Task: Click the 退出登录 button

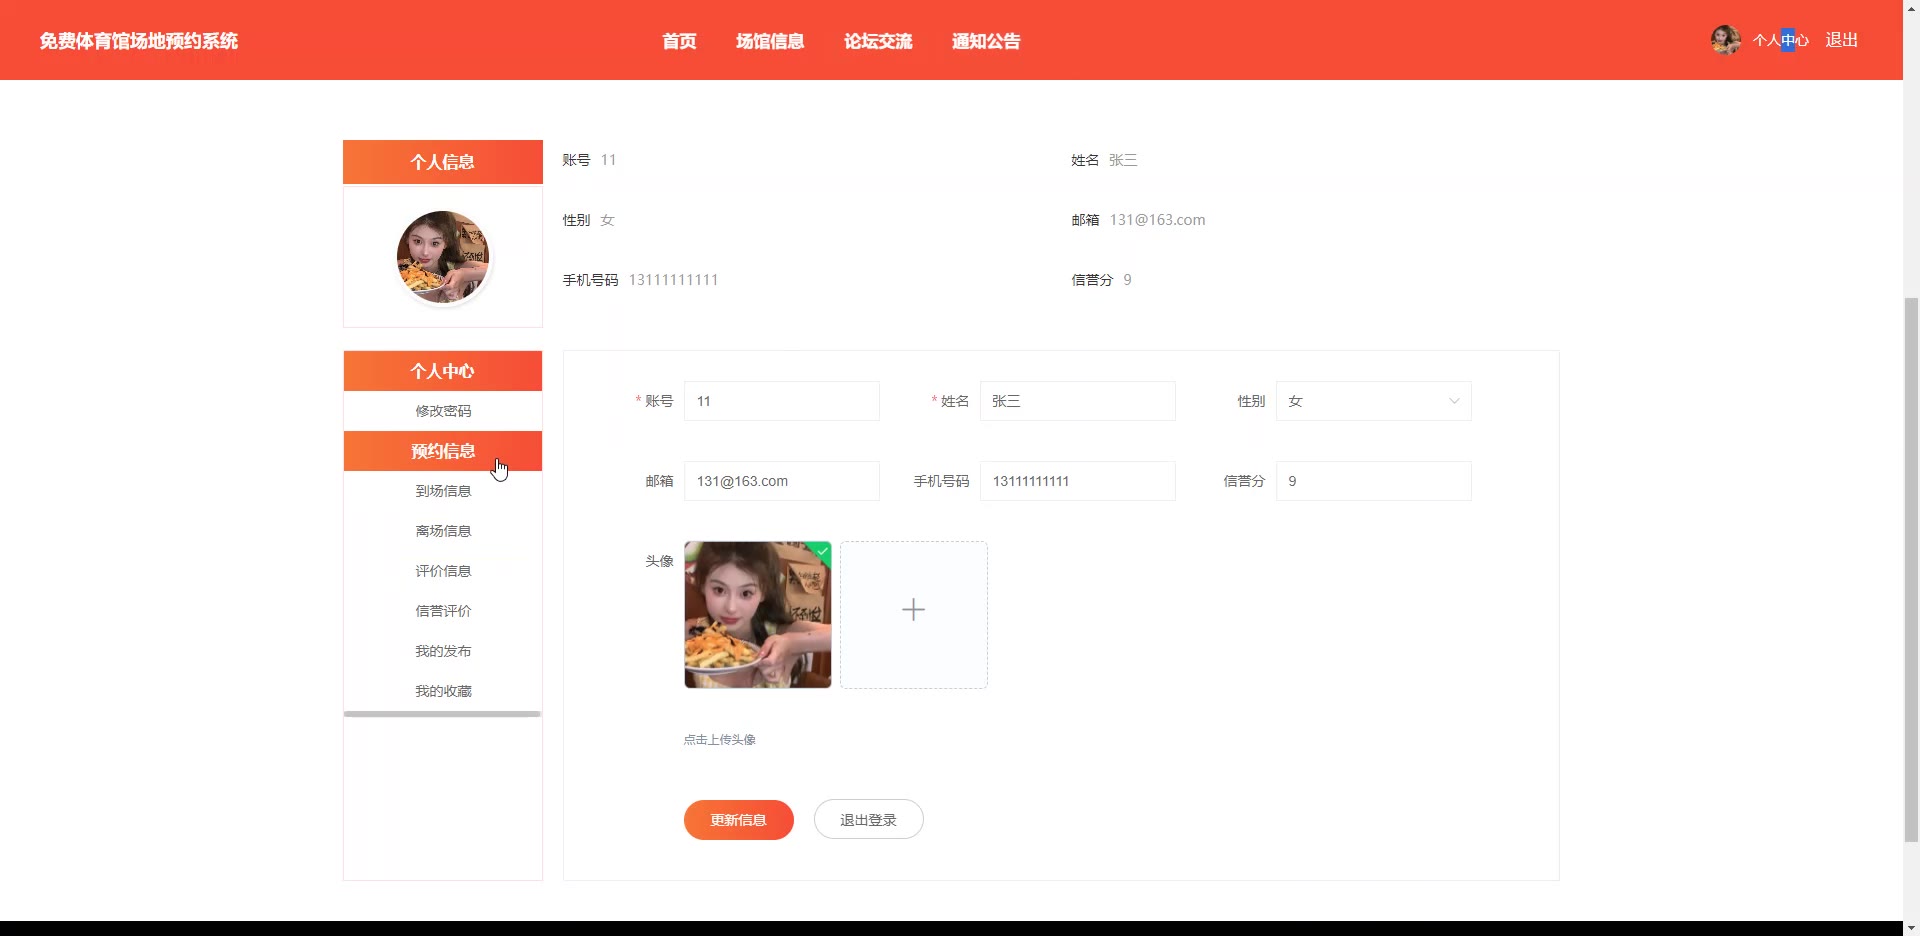Action: (869, 820)
